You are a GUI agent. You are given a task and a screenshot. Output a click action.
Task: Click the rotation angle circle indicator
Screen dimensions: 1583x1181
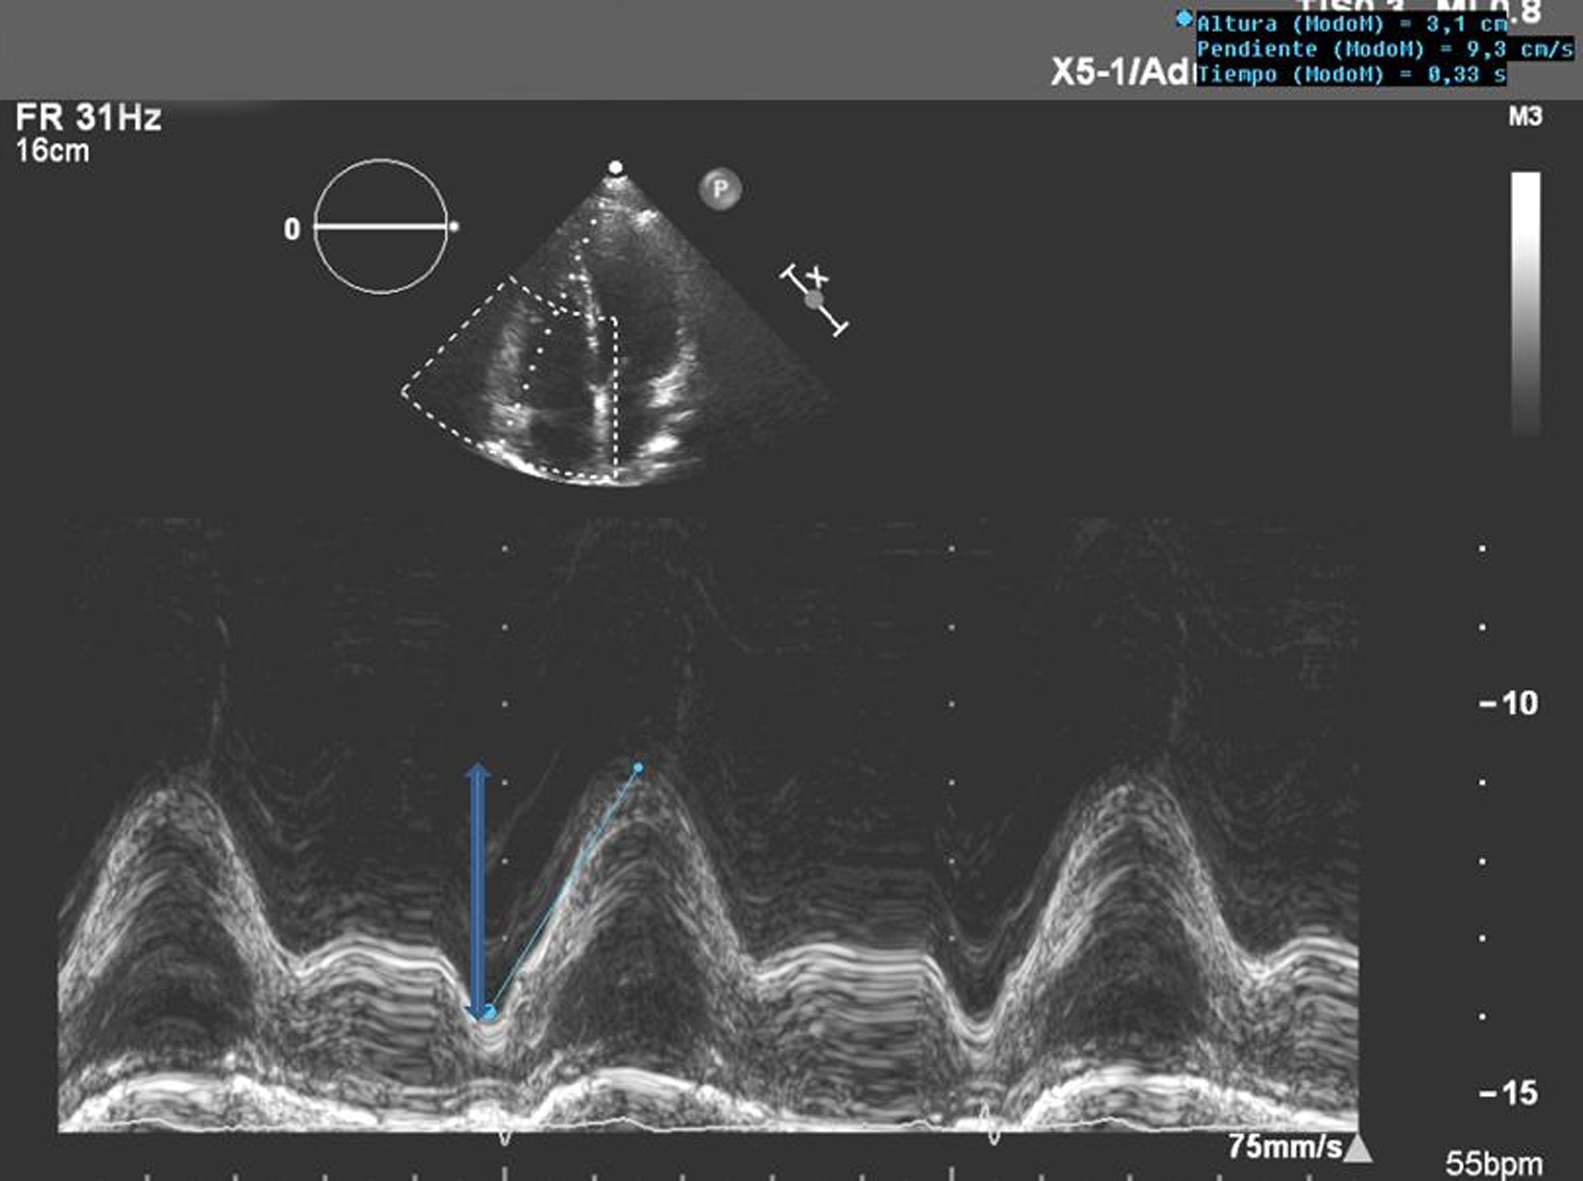[x=380, y=227]
